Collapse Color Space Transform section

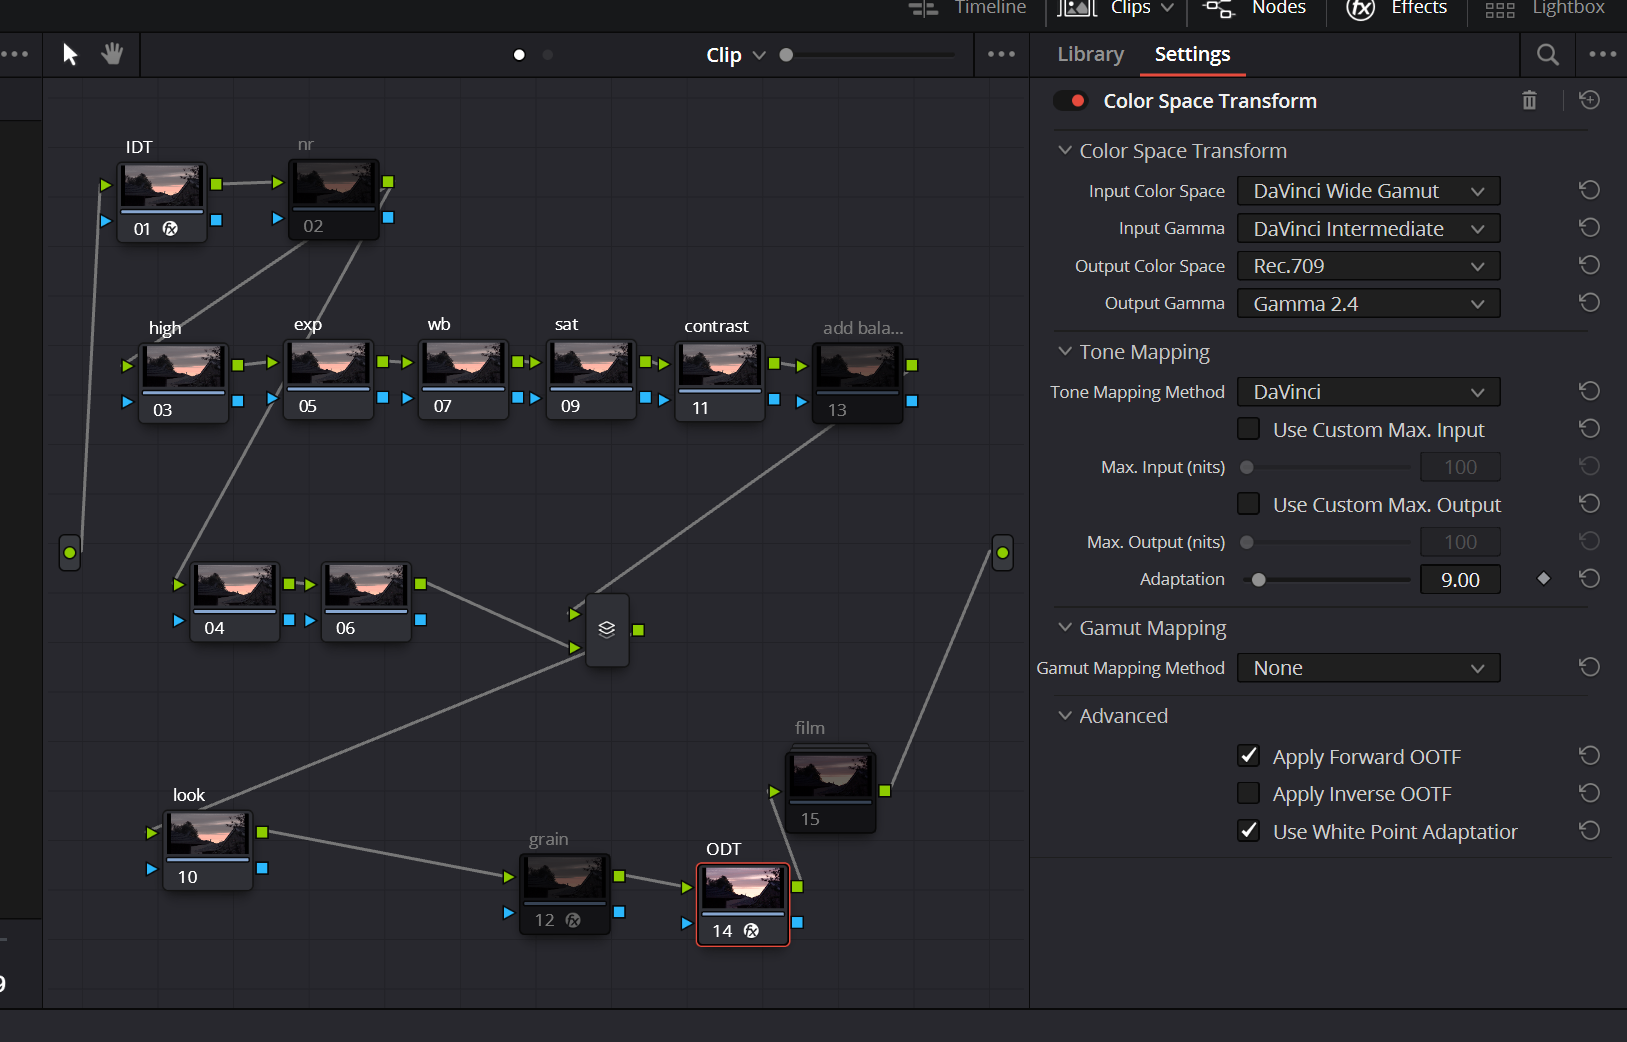(x=1065, y=150)
